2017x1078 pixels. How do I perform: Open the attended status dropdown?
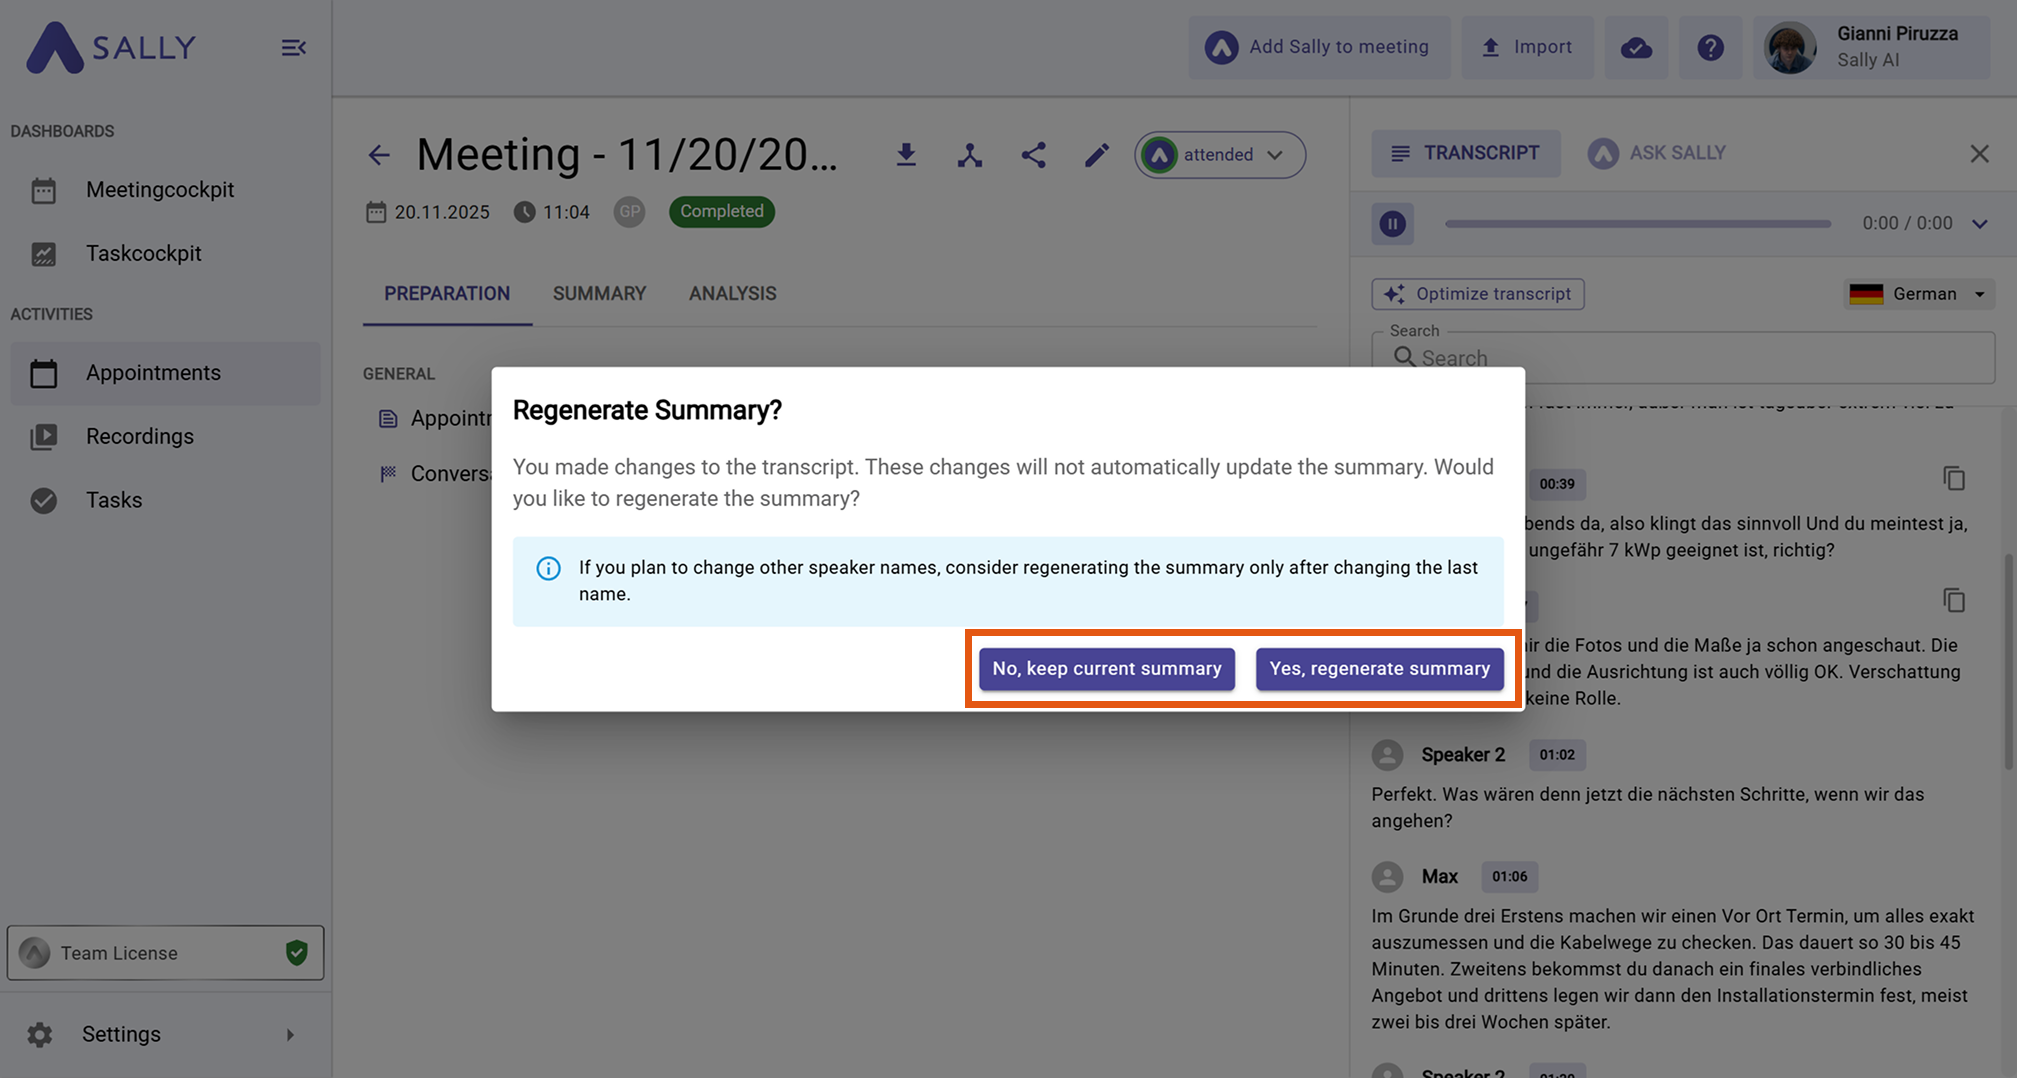coord(1219,155)
